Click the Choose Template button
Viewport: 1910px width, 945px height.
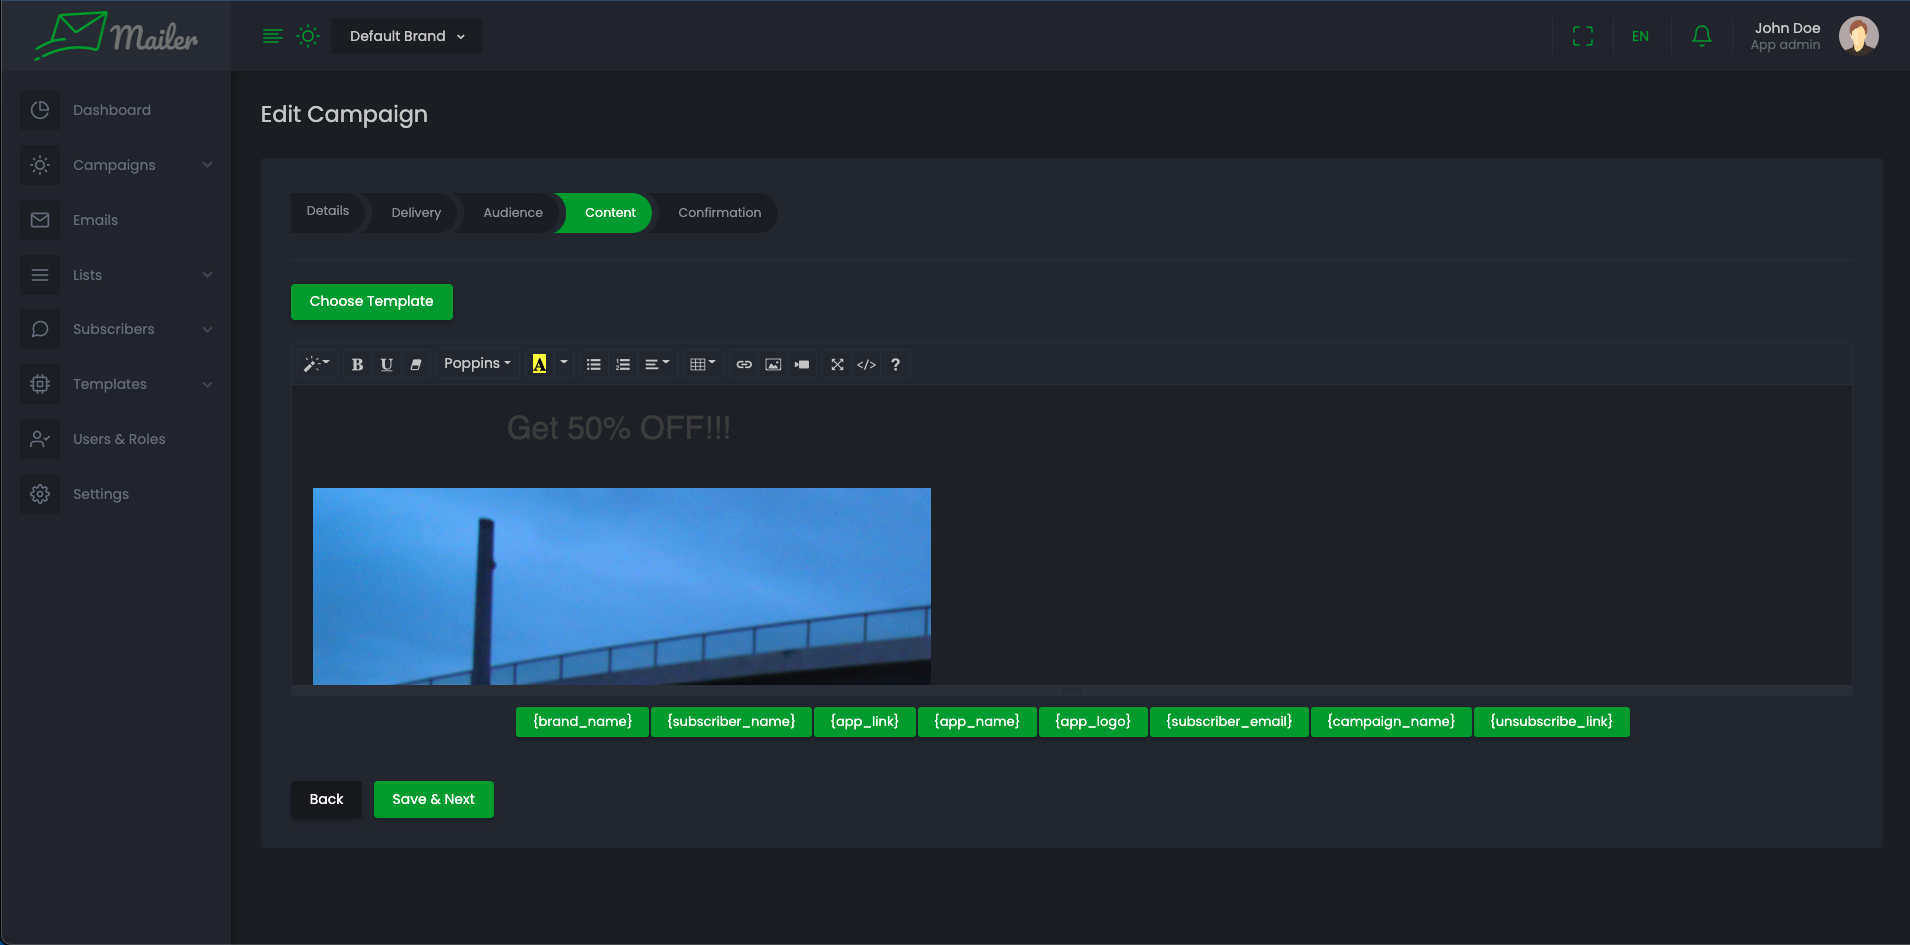[371, 302]
